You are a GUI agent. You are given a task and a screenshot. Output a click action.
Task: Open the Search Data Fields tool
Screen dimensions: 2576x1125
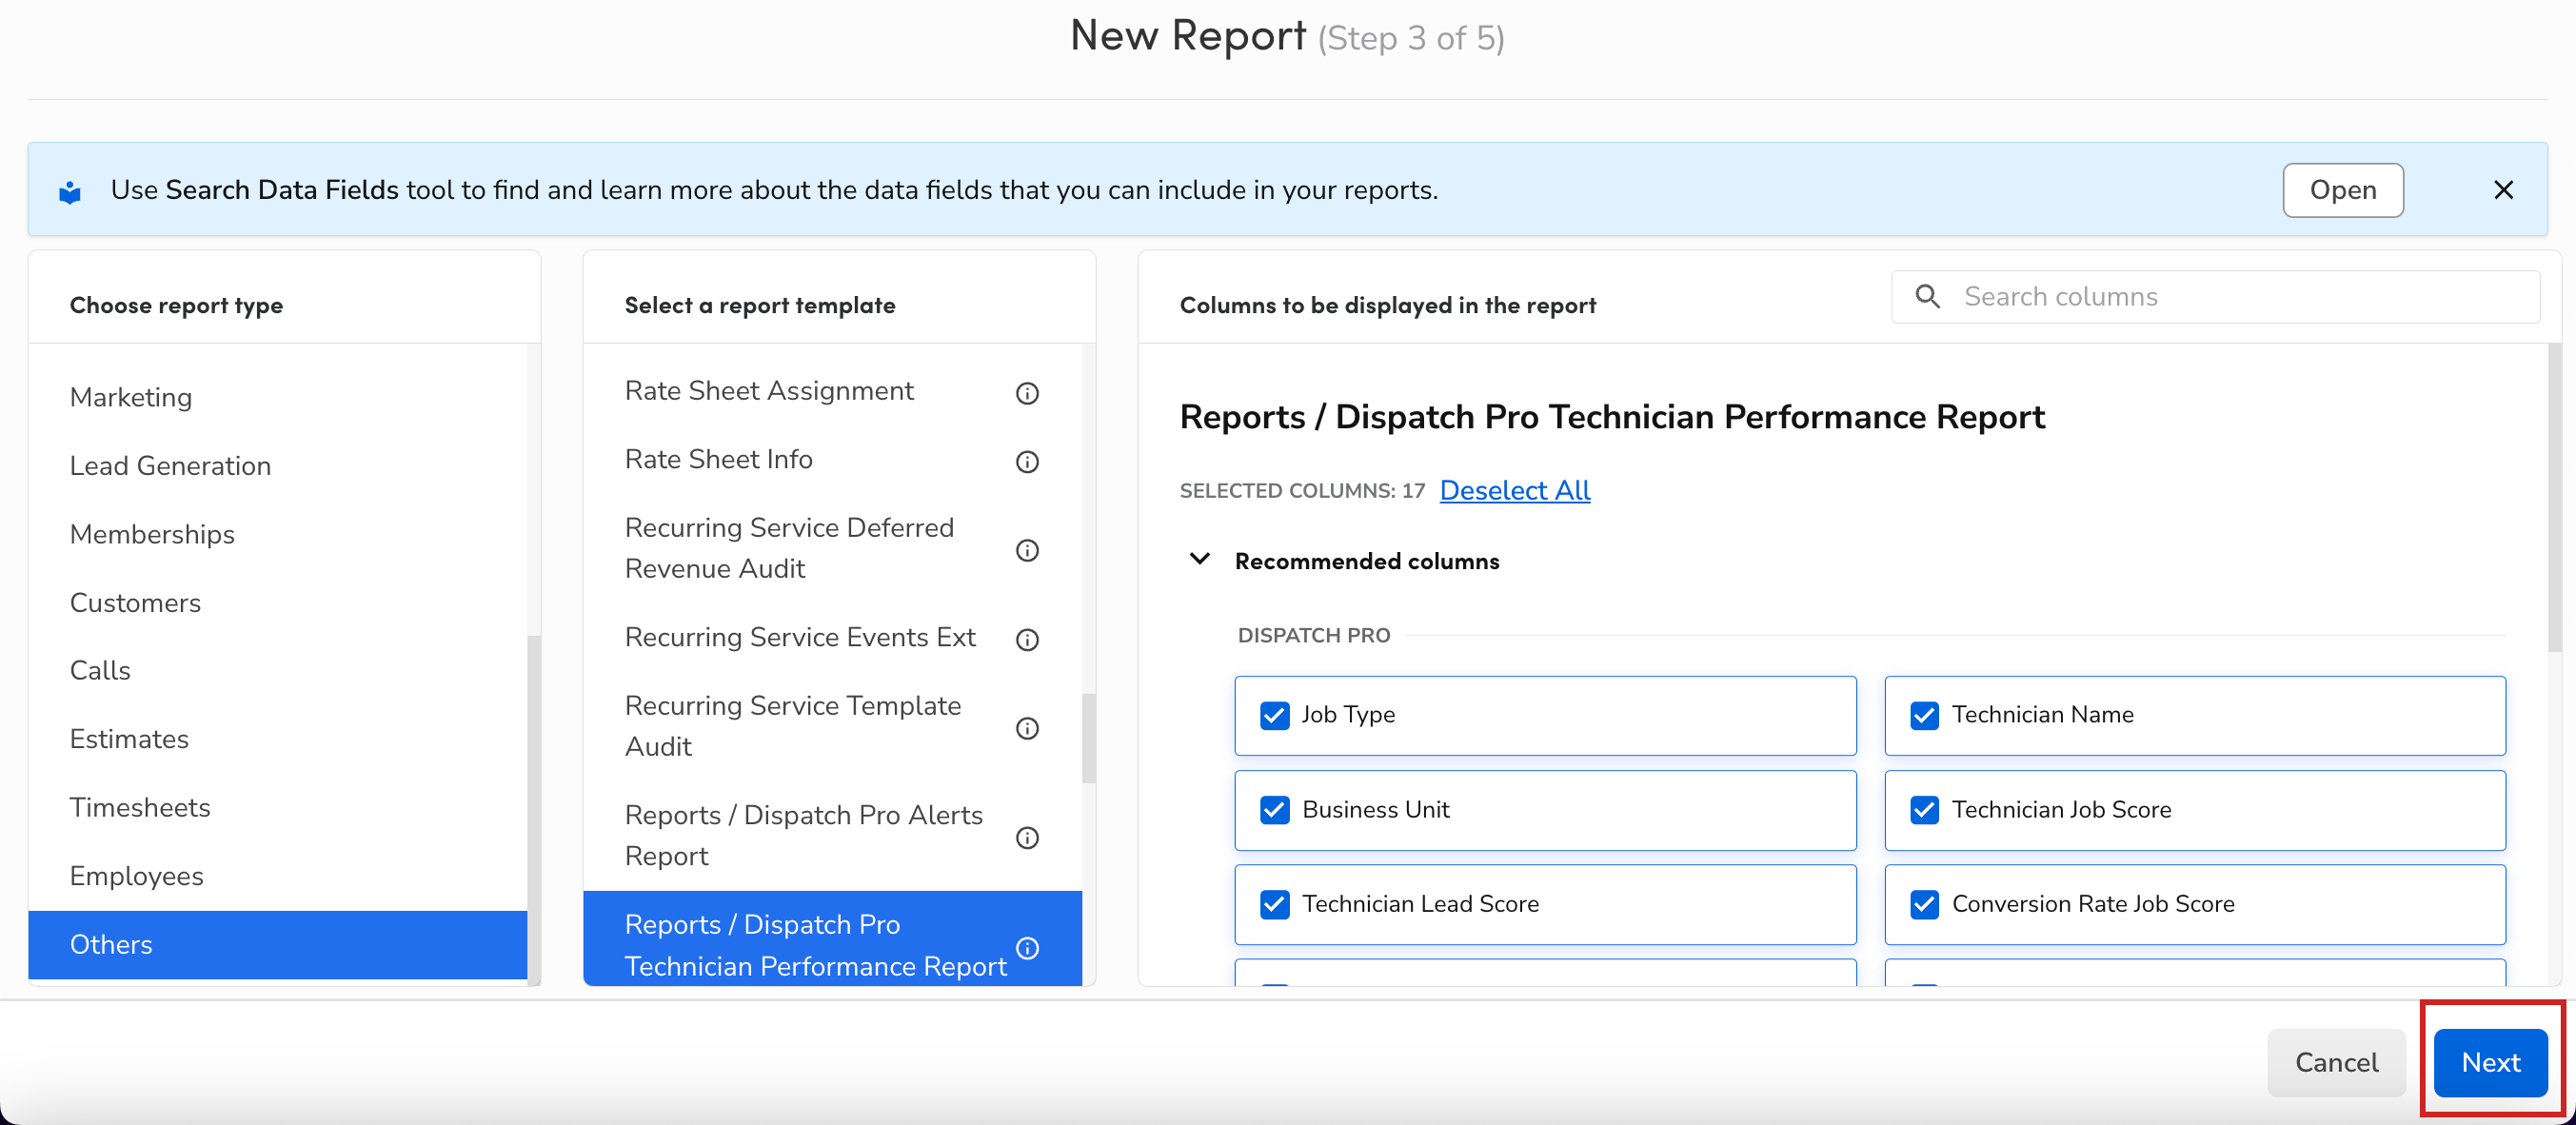coord(2342,190)
